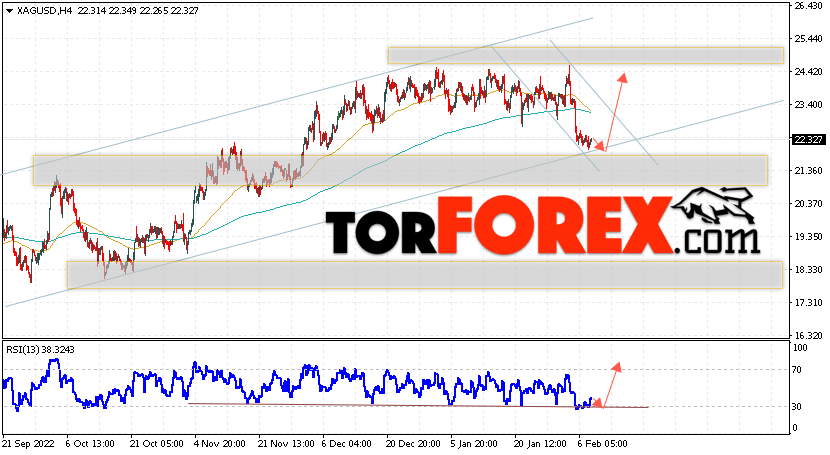Screen dimensions: 830x455
Task: Click the 4 Nov 20:00 time label
Action: pyautogui.click(x=220, y=443)
